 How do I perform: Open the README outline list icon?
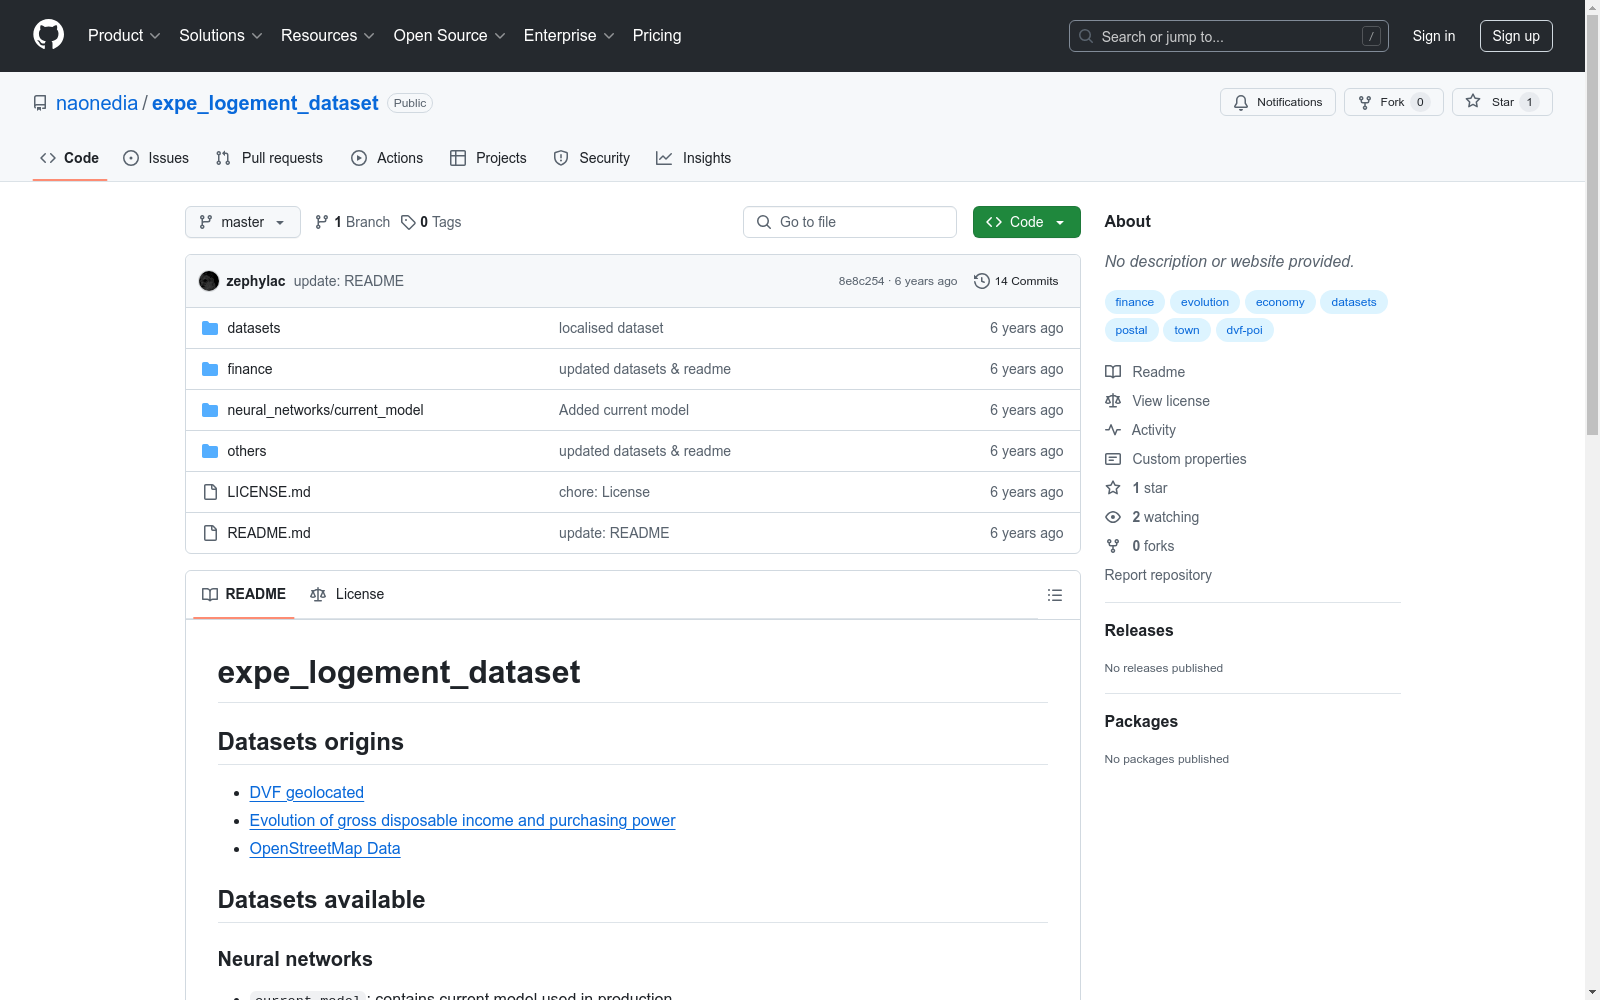tap(1055, 595)
